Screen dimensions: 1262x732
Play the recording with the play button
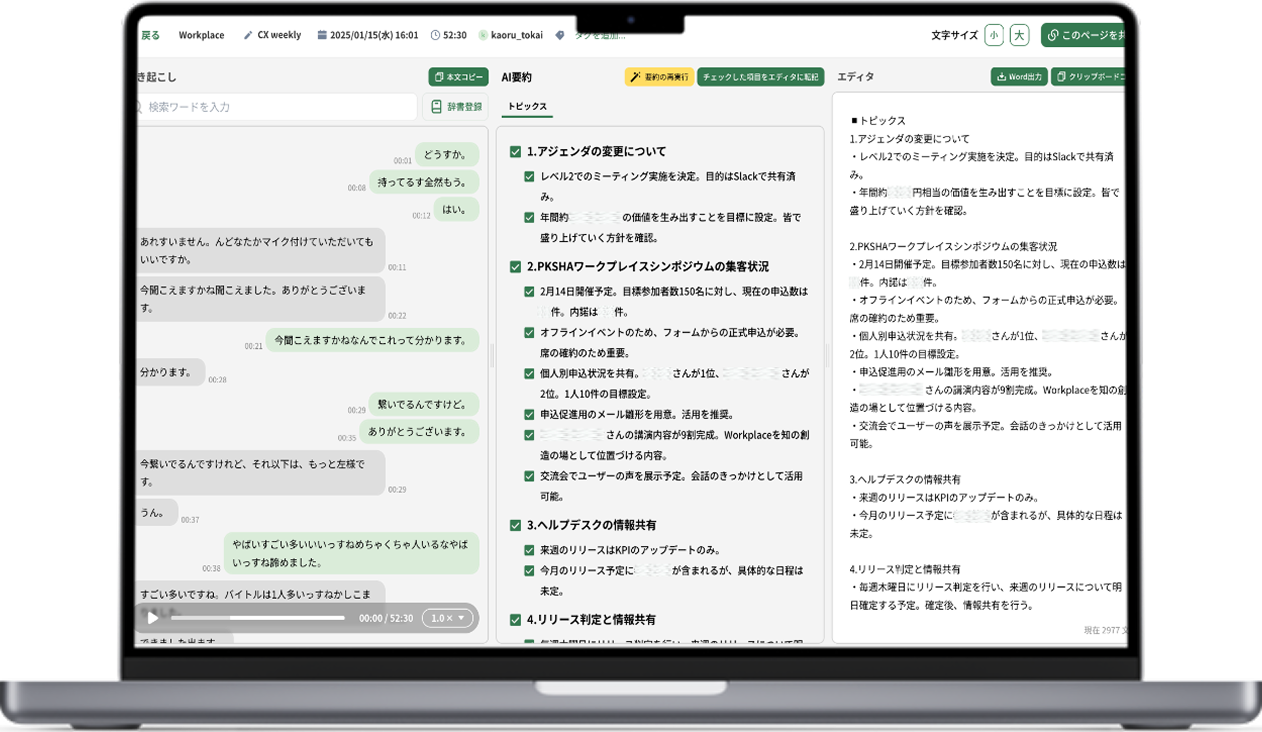[153, 618]
